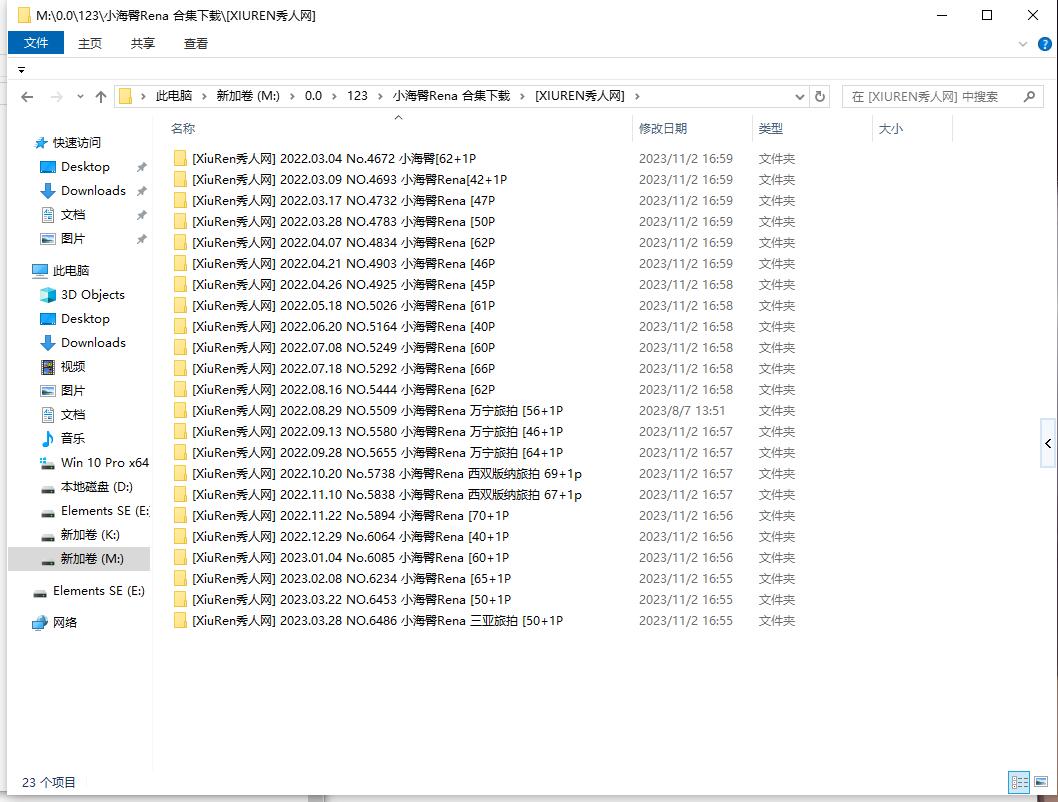Select the Win 10 Pro x64 drive

click(x=104, y=463)
